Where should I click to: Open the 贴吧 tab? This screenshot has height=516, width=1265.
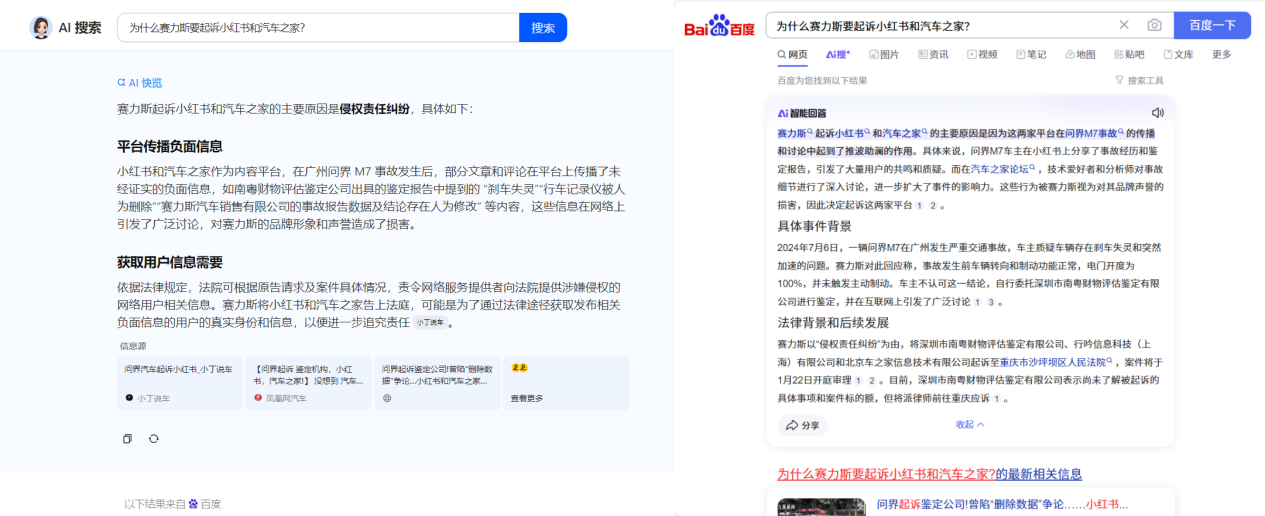(1129, 54)
